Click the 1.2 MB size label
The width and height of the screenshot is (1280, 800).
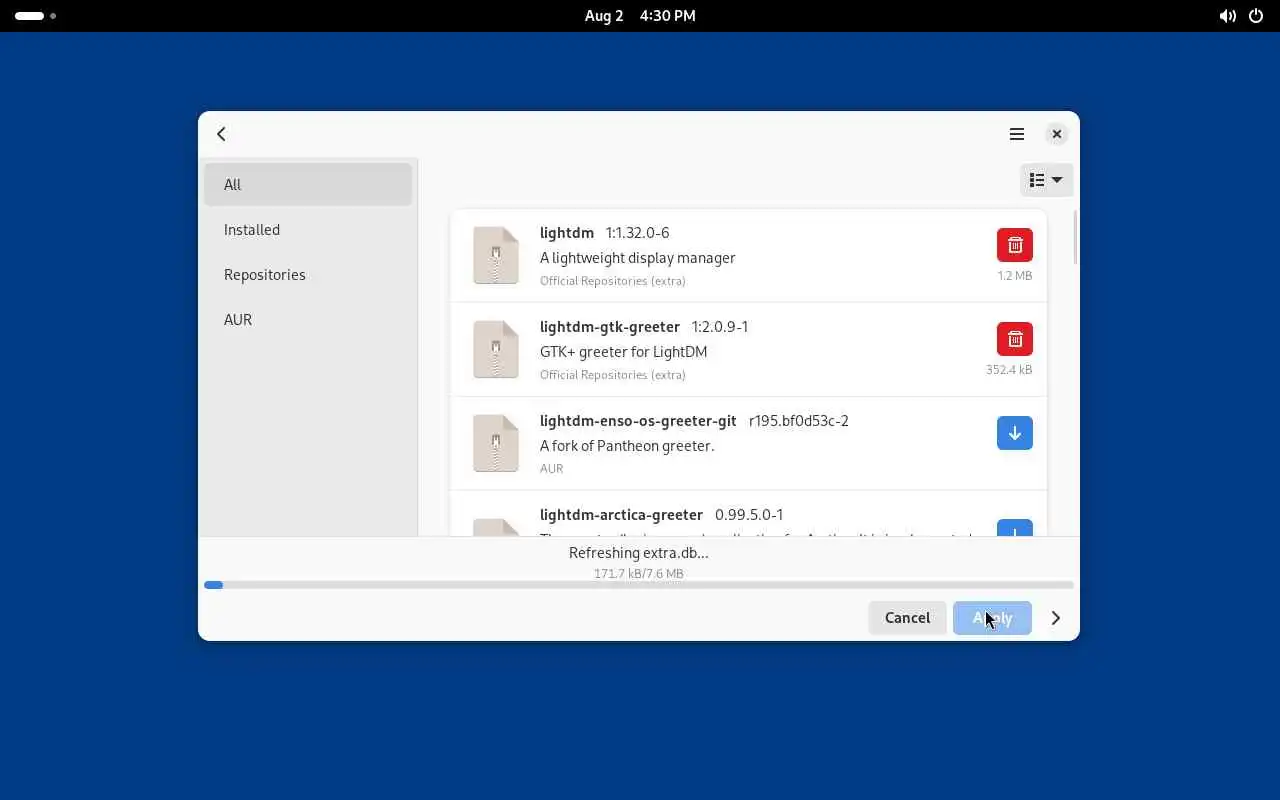pos(1015,276)
